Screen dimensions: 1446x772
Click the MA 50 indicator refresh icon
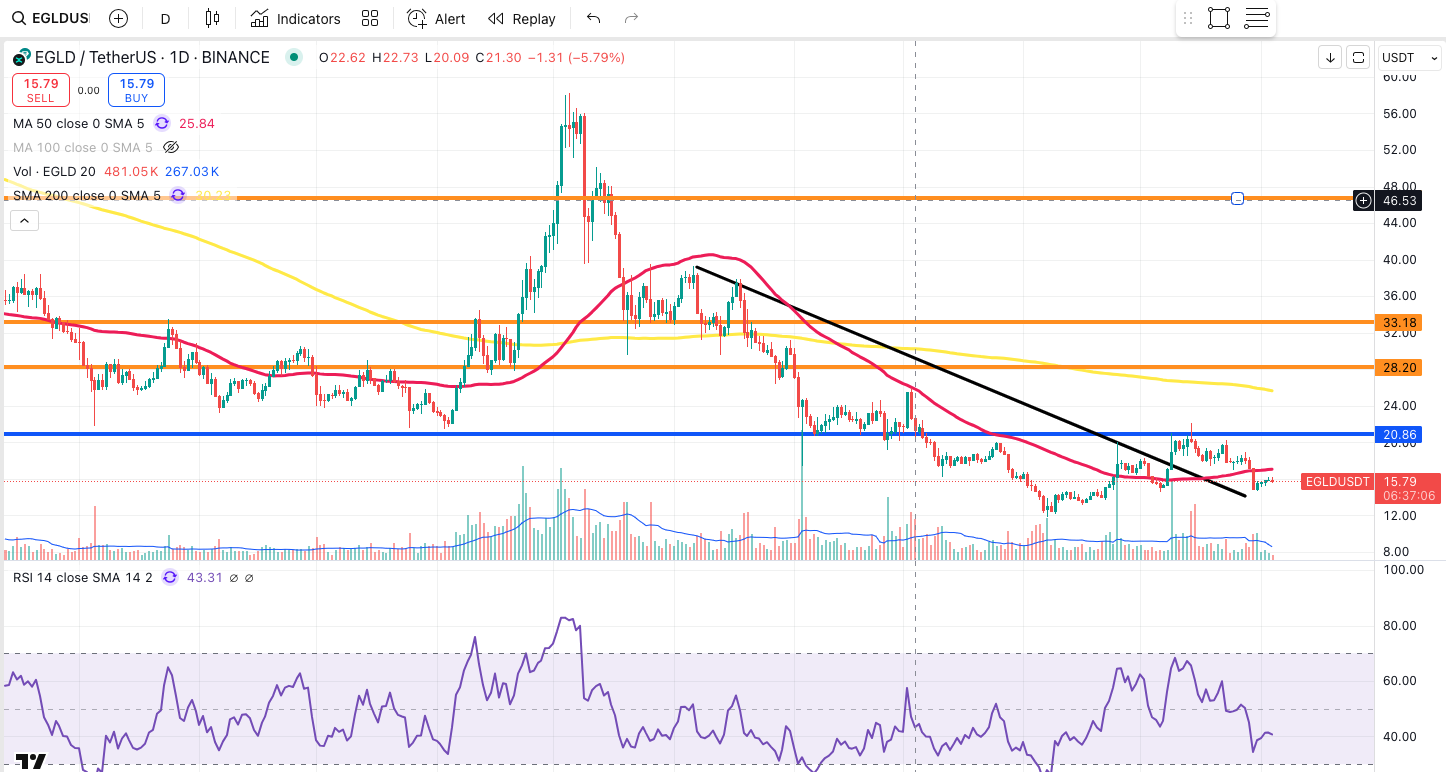coord(161,124)
